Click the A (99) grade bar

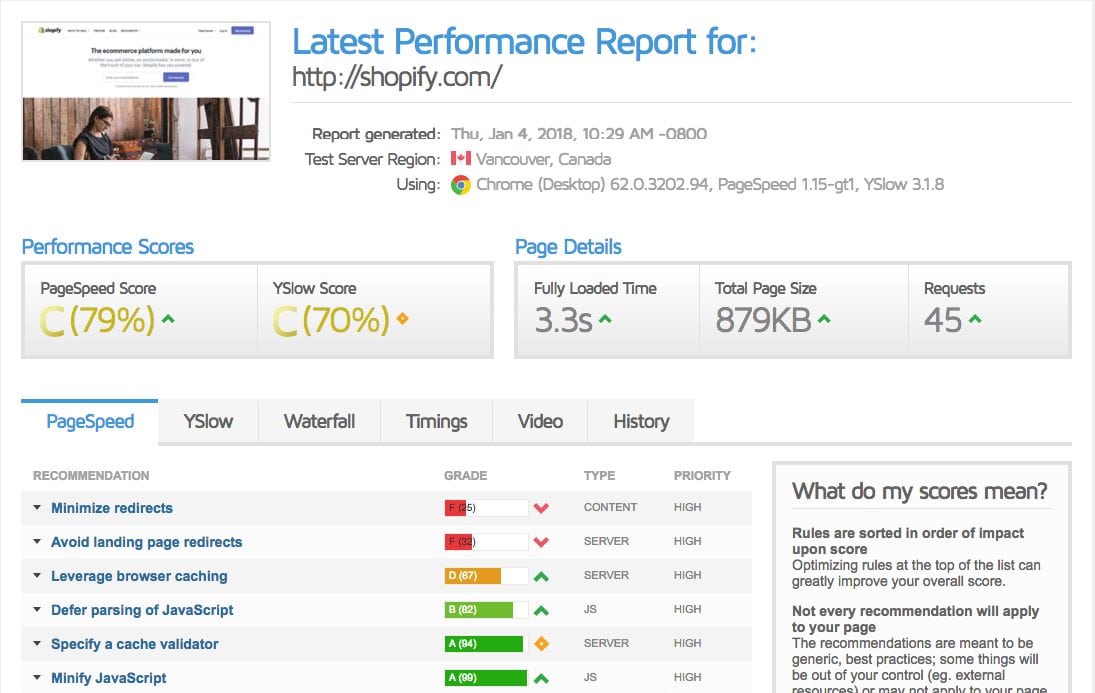(486, 678)
